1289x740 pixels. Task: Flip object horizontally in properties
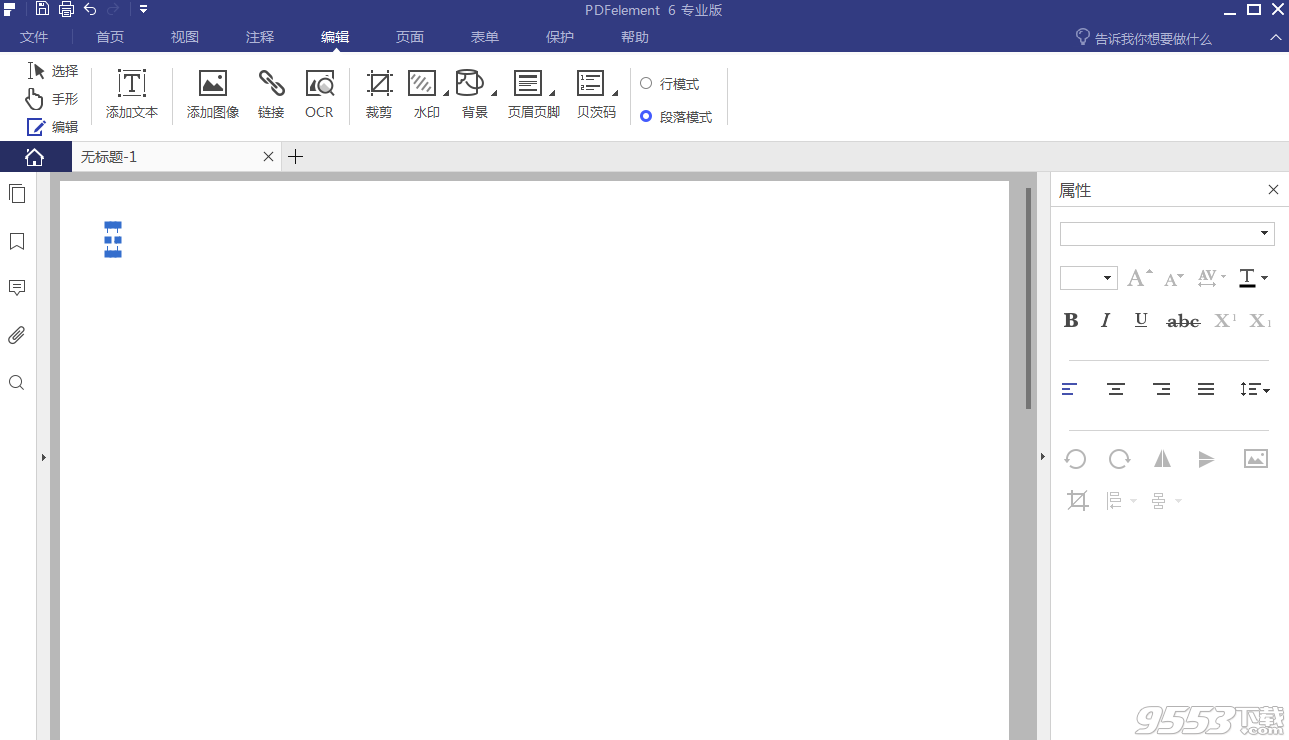(x=1162, y=459)
